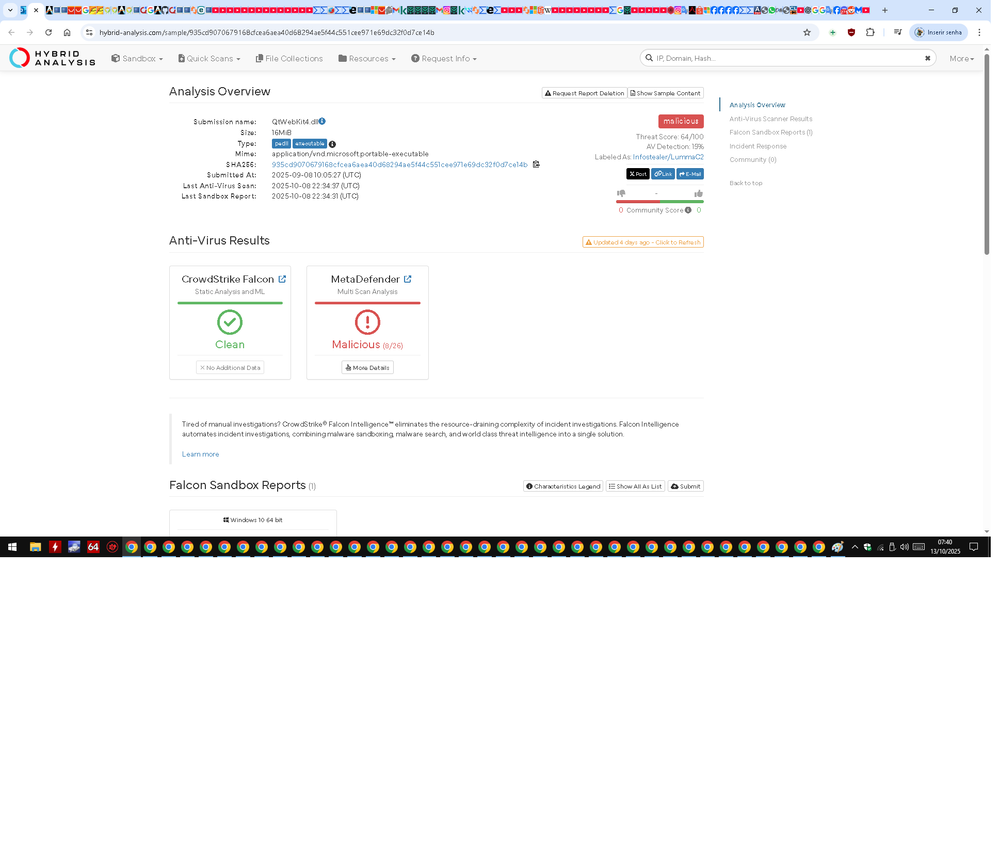This screenshot has height=861, width=999.
Task: Open the Request Info dropdown
Action: coord(445,59)
